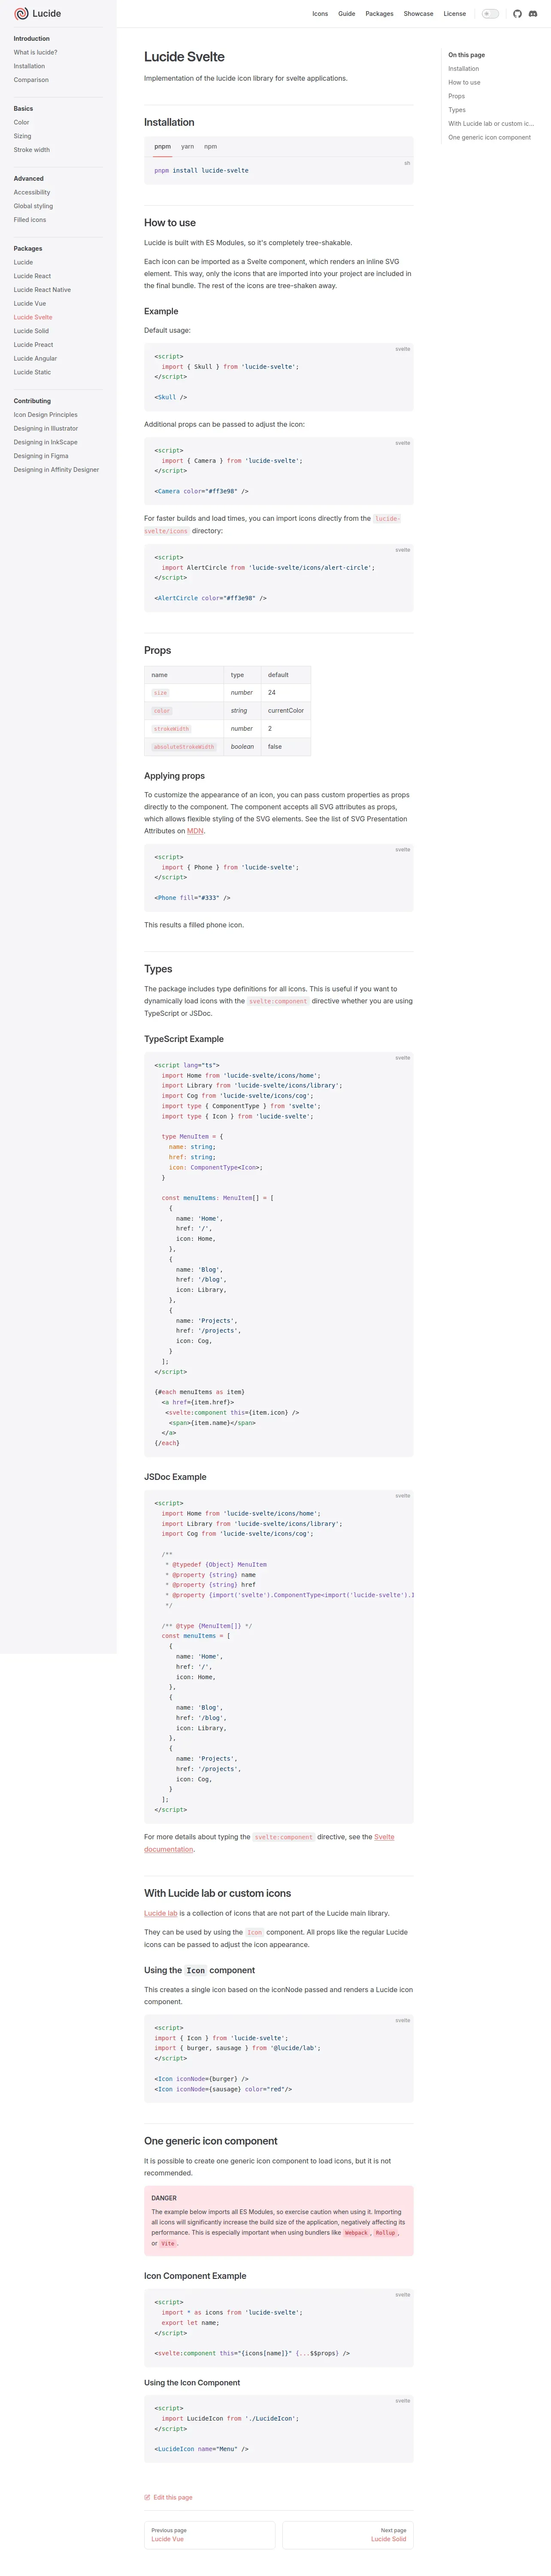The image size is (551, 2576).
Task: Click the Edit this page pencil icon
Action: pyautogui.click(x=147, y=2497)
